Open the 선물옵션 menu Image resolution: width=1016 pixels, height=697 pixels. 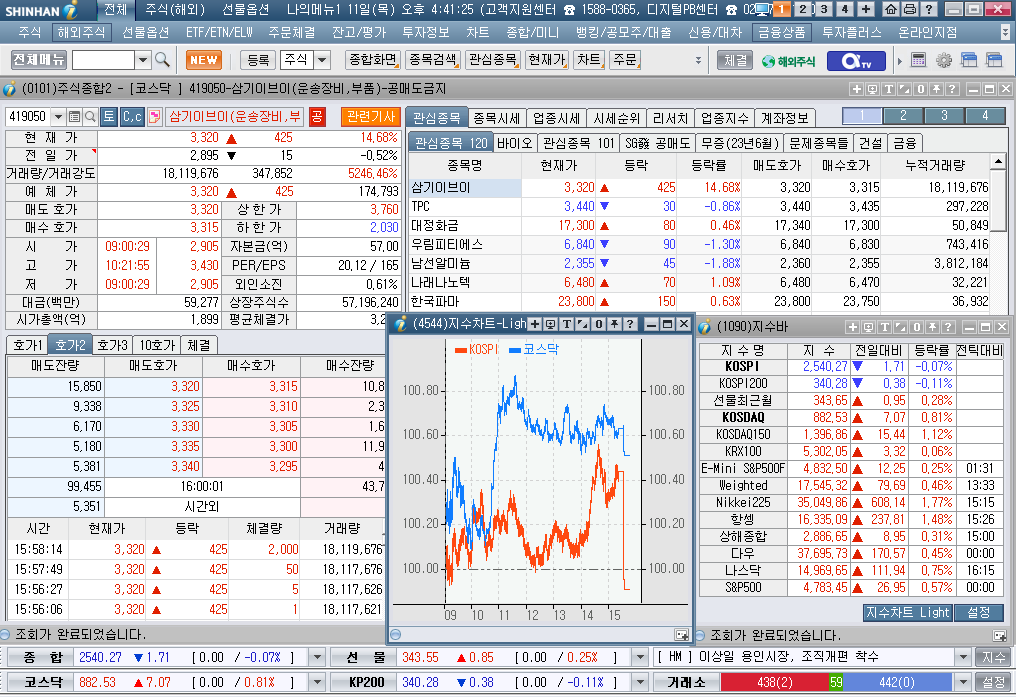tap(145, 32)
